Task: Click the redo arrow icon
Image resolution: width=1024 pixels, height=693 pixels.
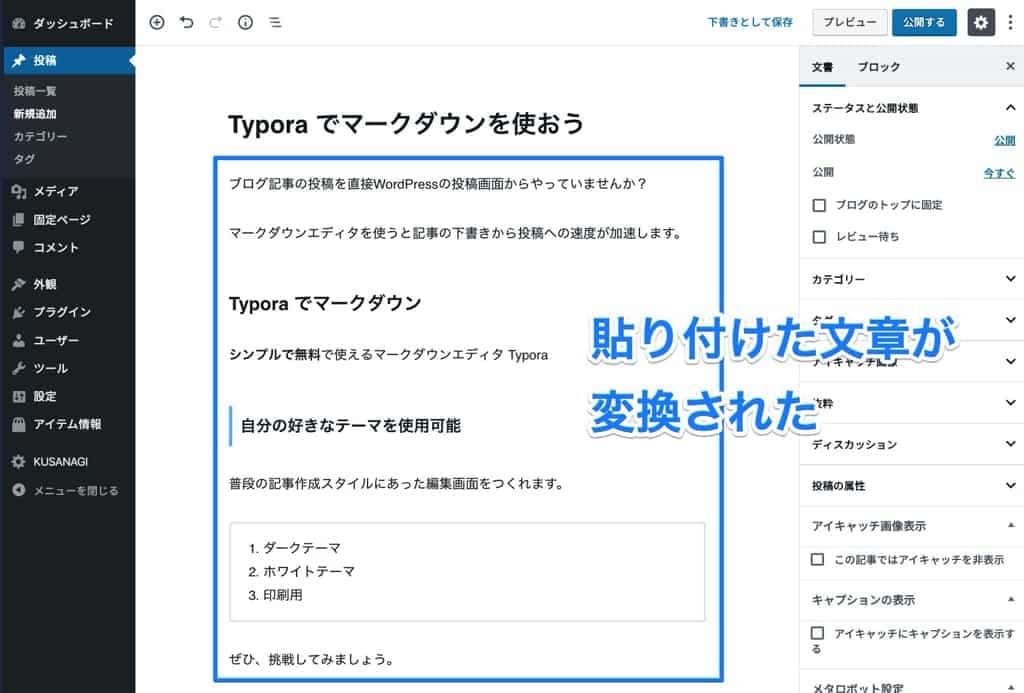Action: 216,22
